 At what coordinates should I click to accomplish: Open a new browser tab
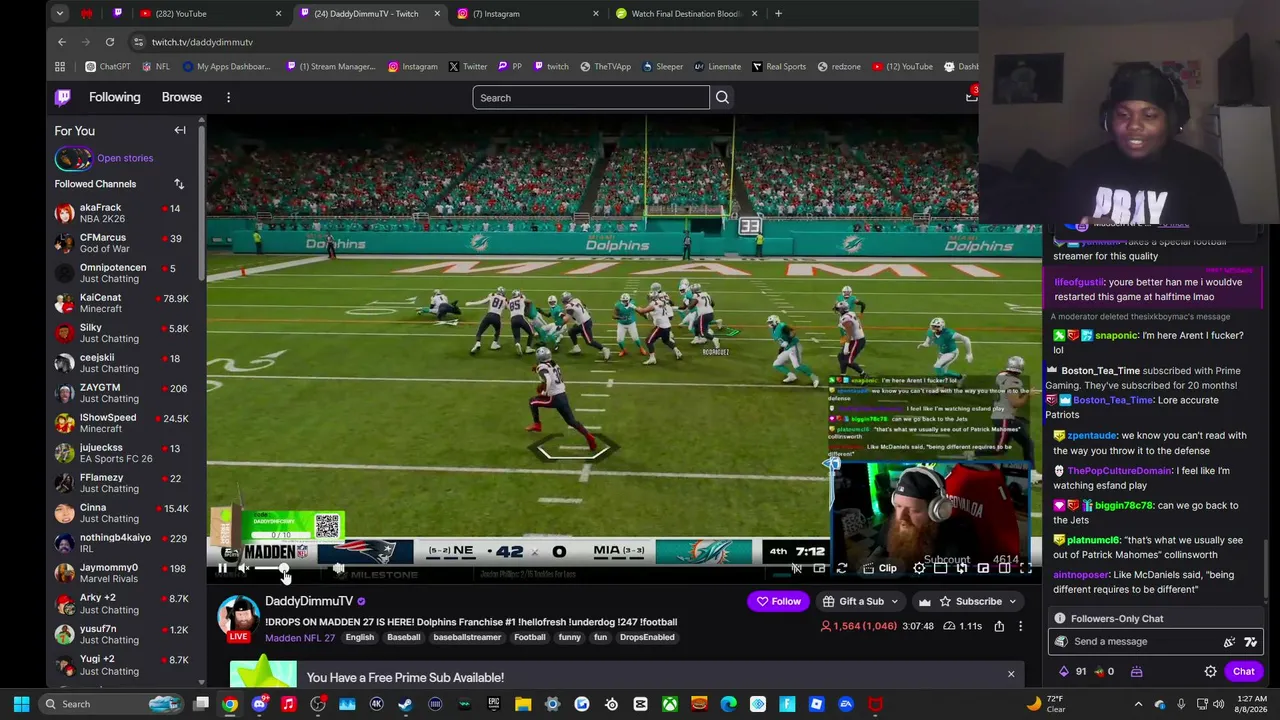778,14
